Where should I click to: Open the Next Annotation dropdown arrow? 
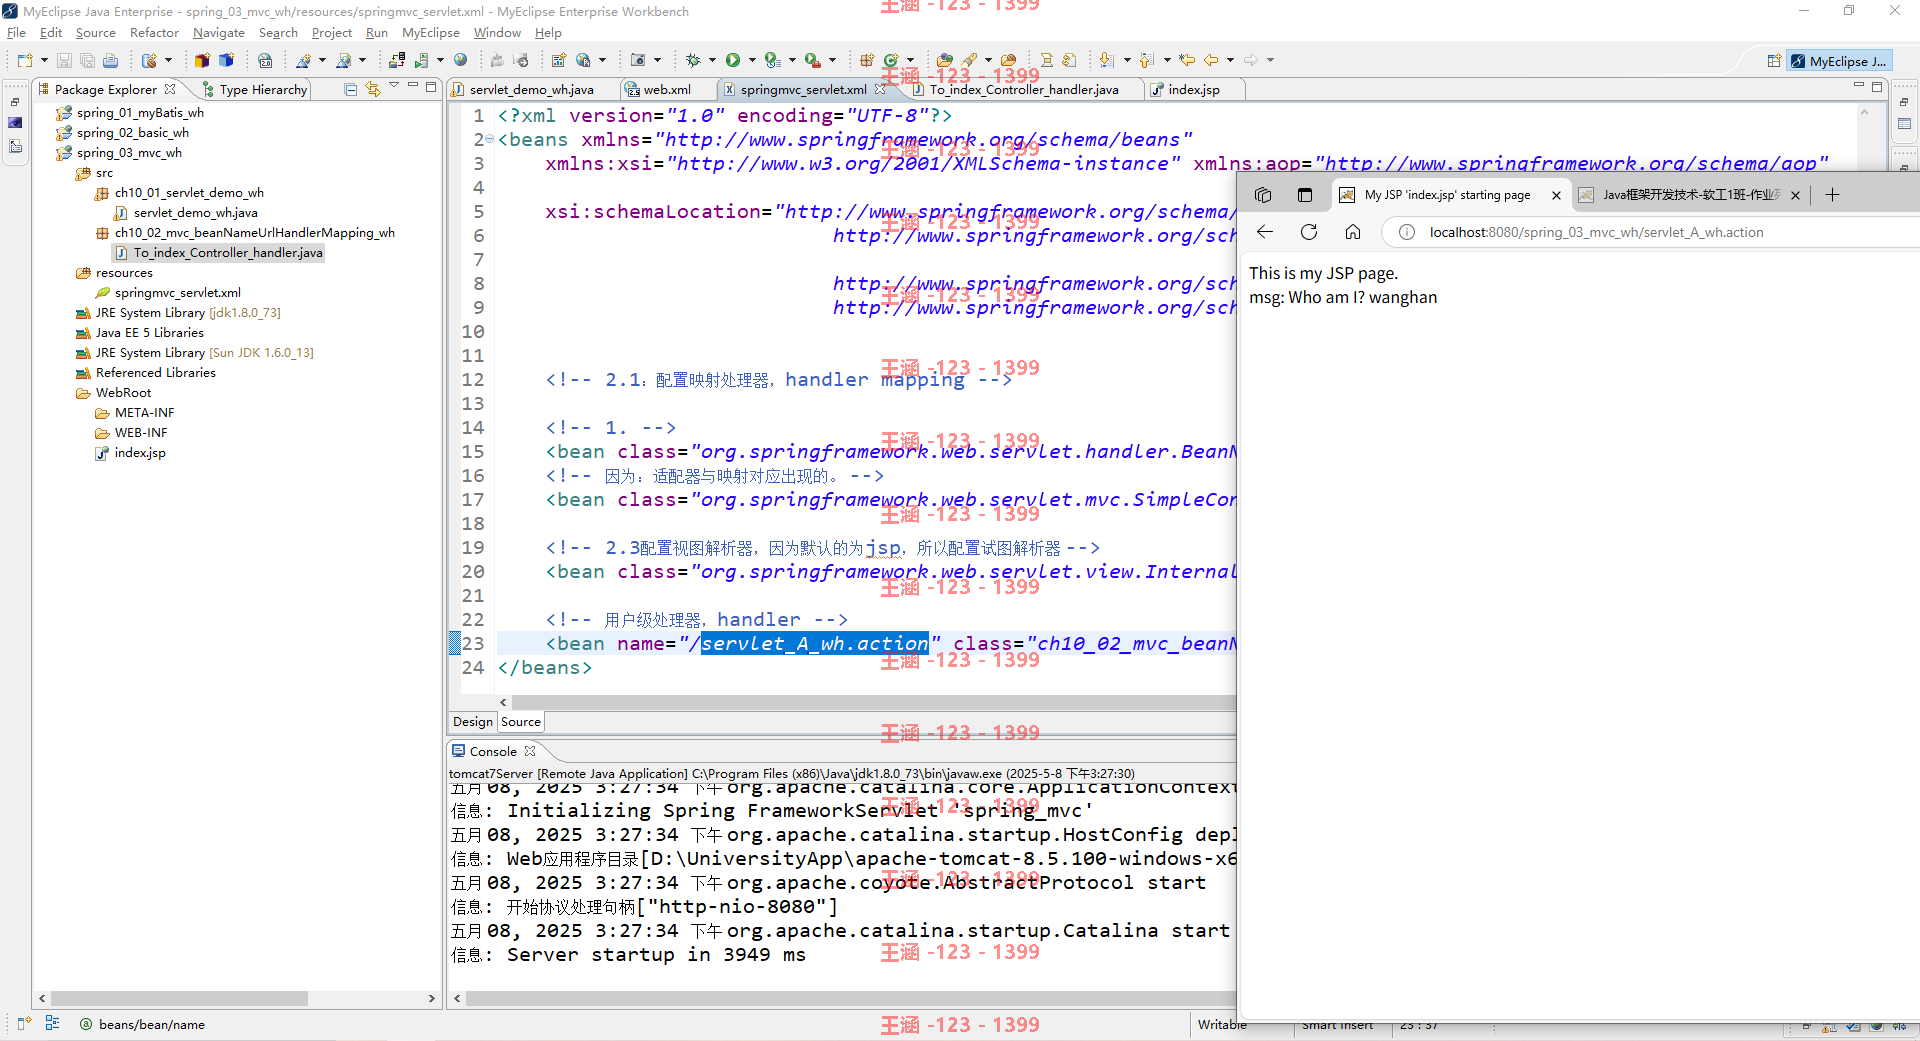coord(1126,60)
